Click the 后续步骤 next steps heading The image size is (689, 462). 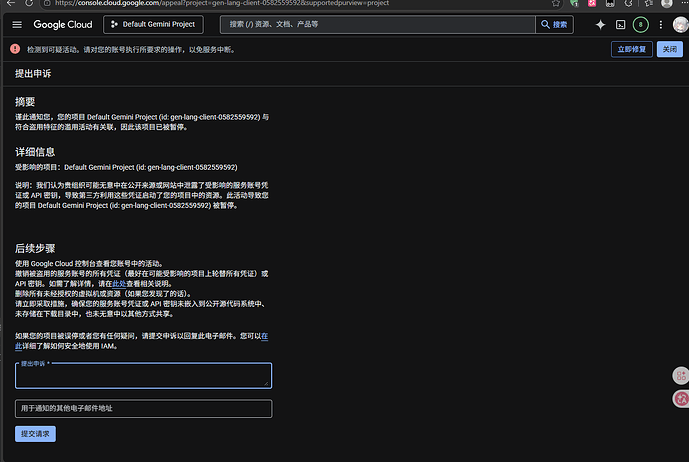point(35,248)
